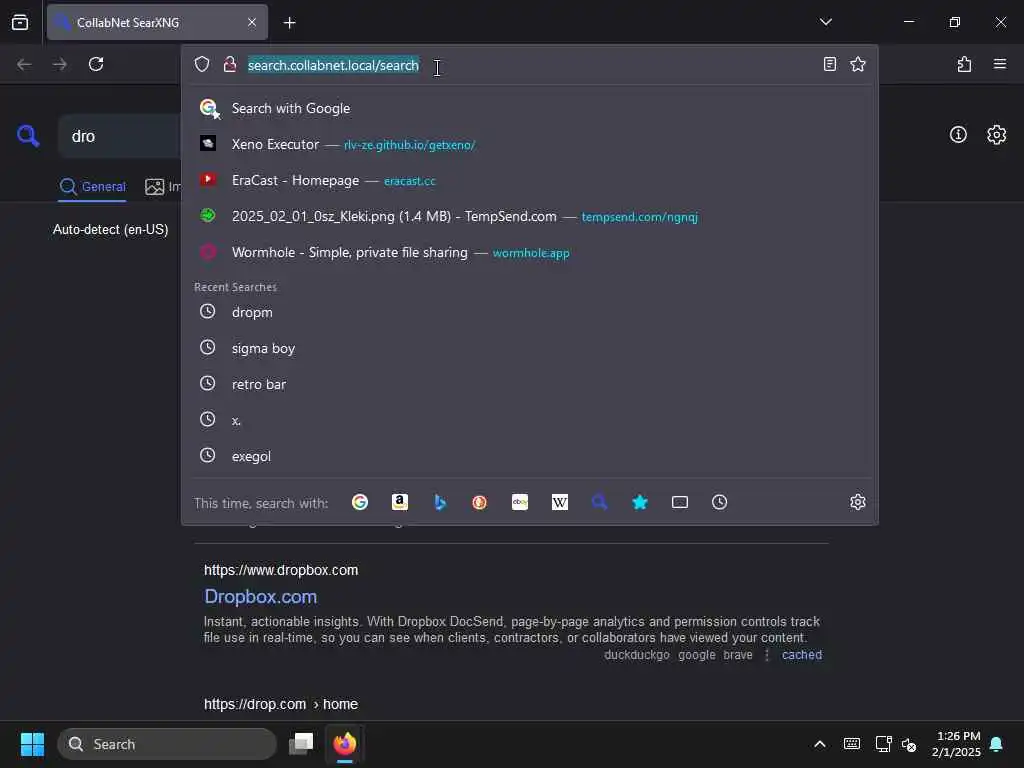
Task: Open the touch keyboard tray icon
Action: point(852,744)
